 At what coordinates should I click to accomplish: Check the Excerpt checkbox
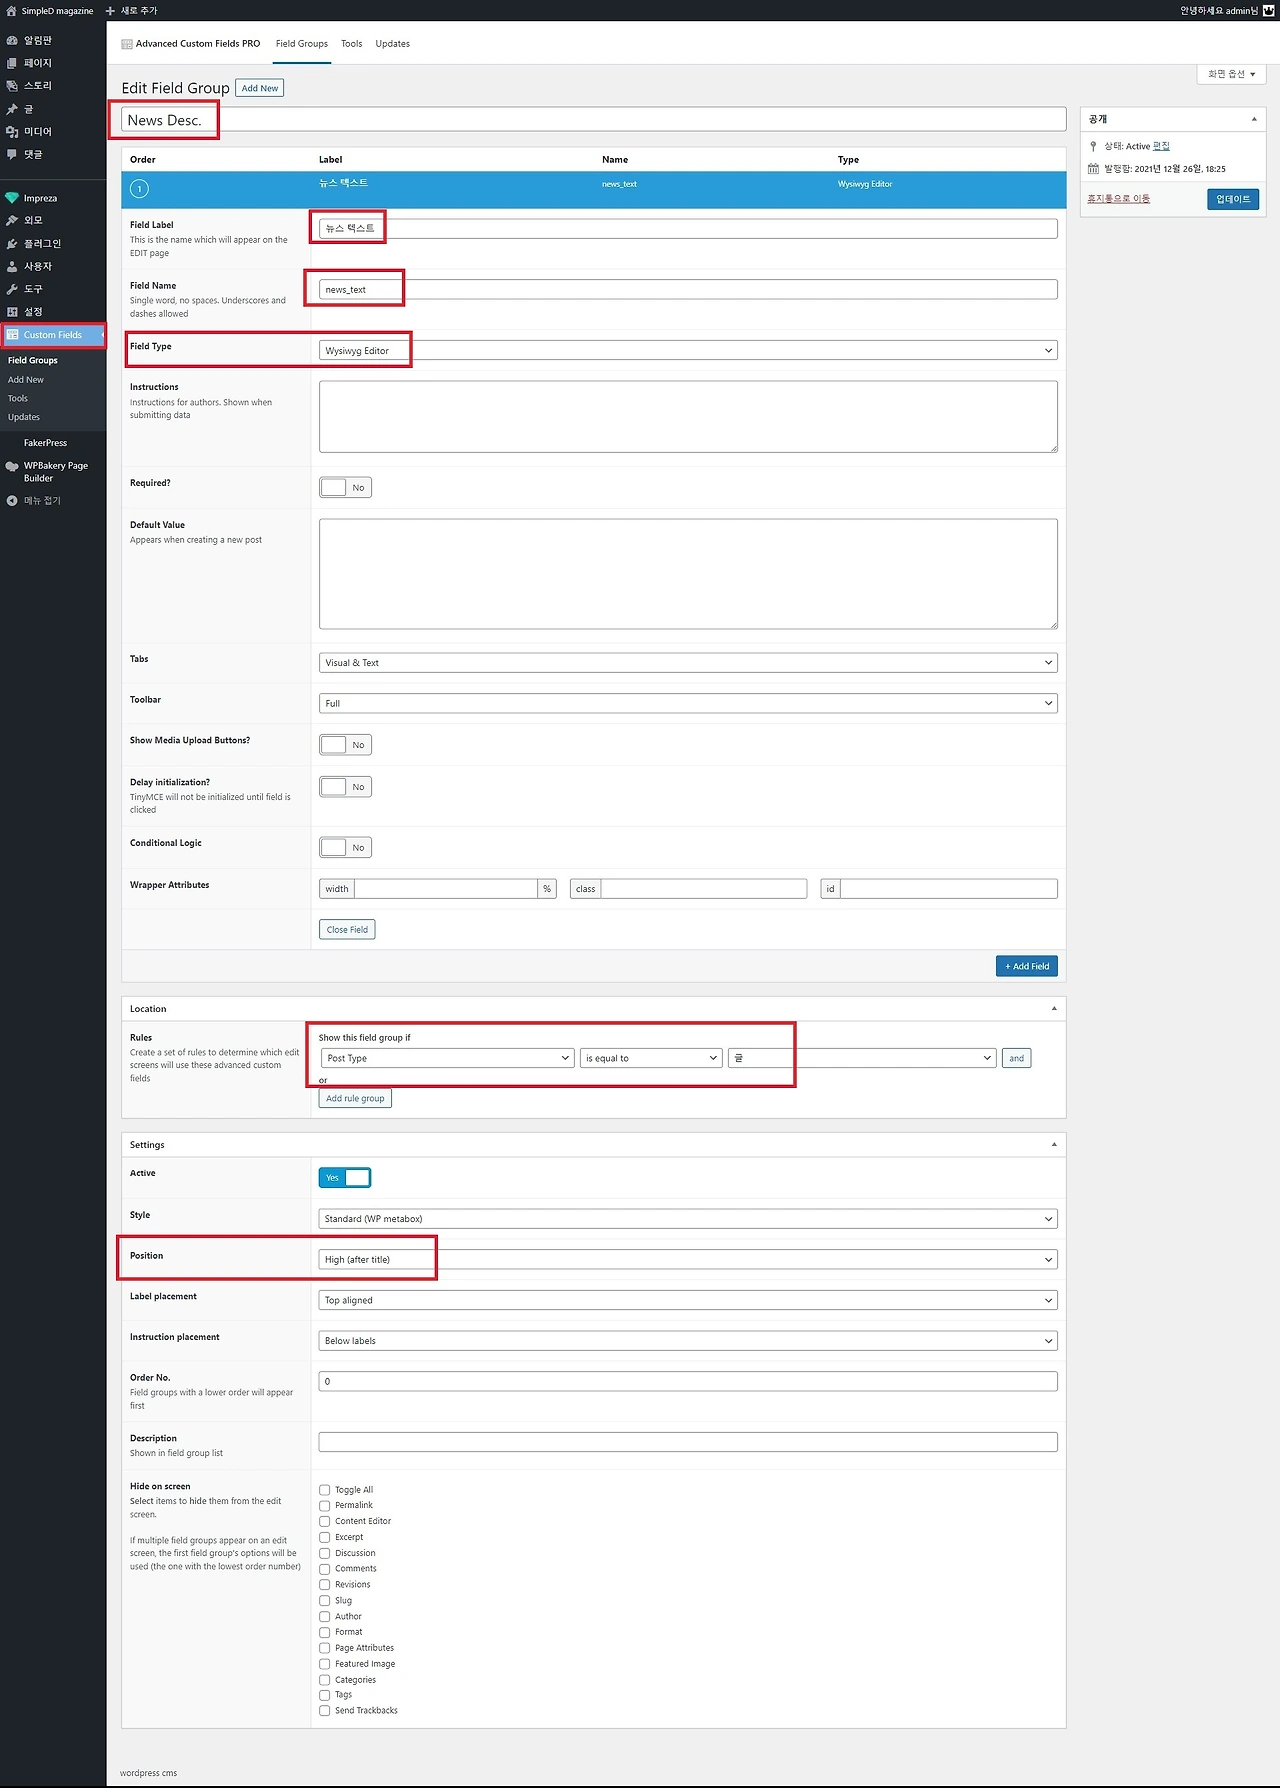point(325,1538)
